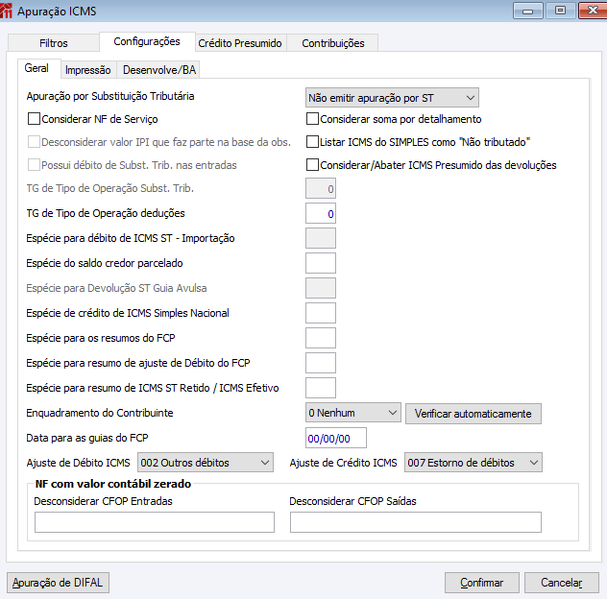Click the Data para as guias do FCP field
This screenshot has height=599, width=607.
point(336,438)
